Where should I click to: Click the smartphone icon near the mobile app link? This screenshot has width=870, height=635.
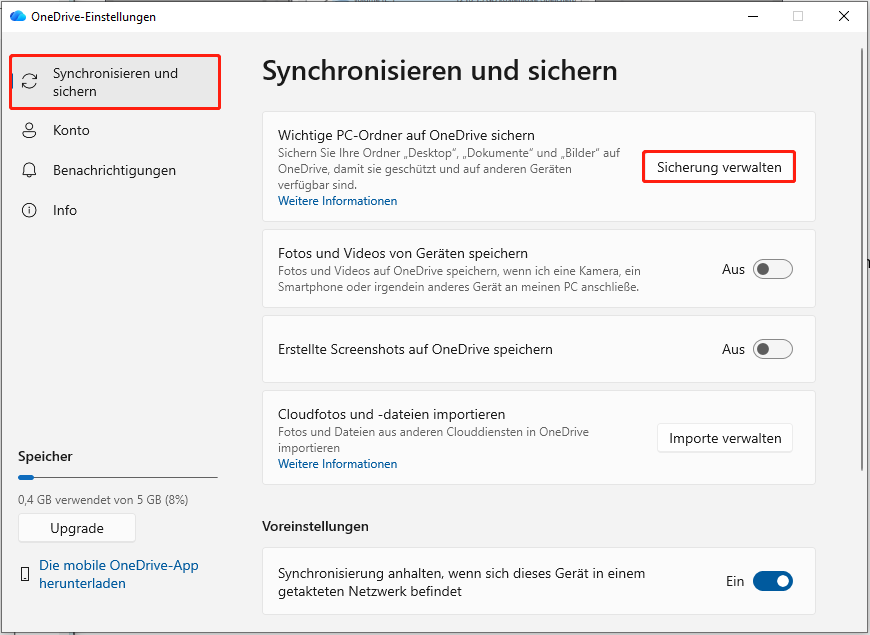coord(23,573)
